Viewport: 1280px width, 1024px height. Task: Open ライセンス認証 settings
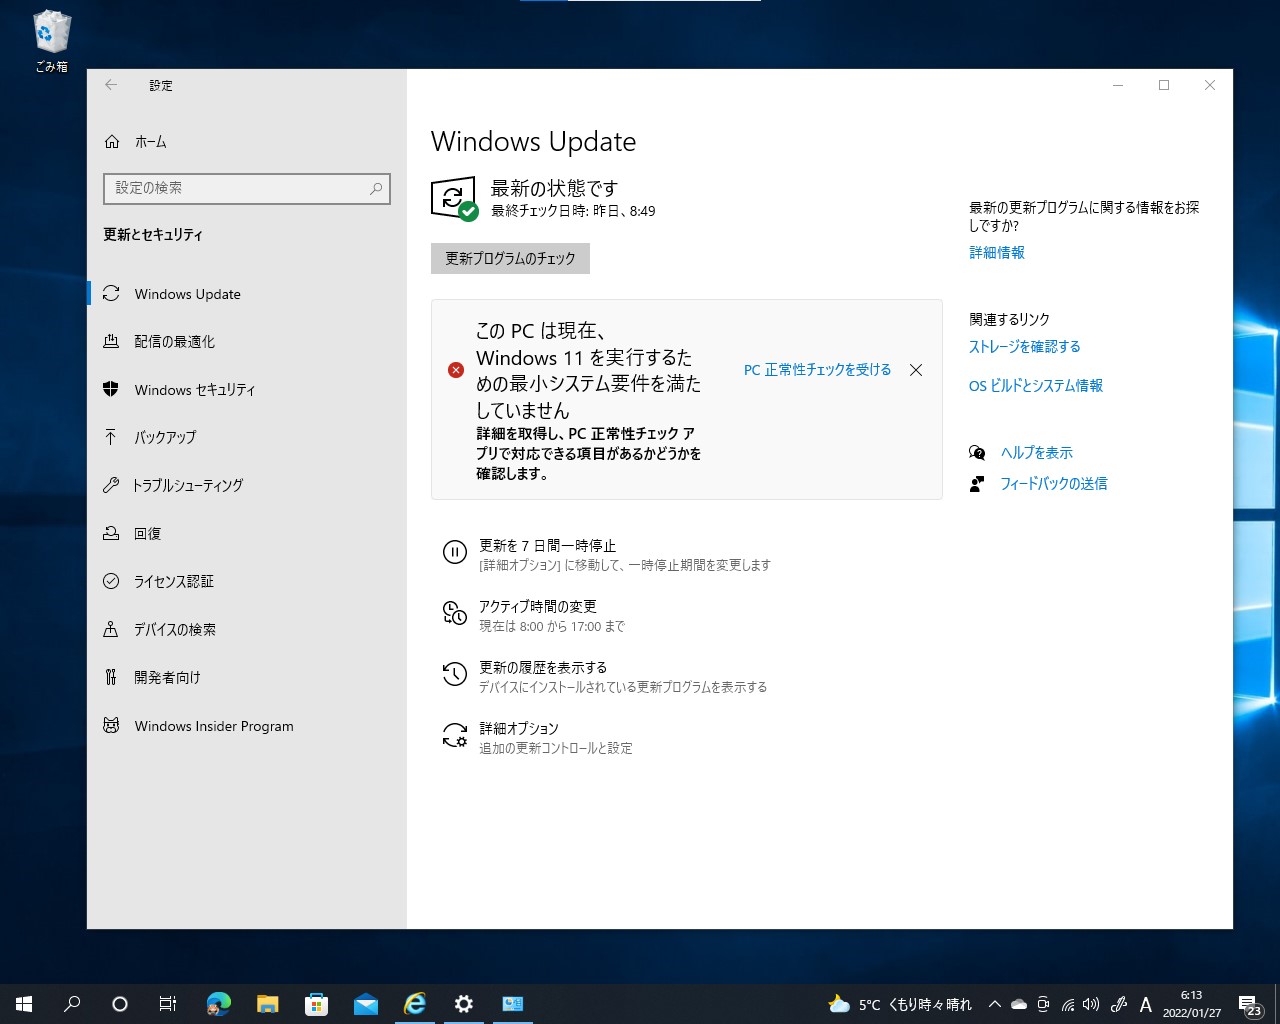pyautogui.click(x=174, y=581)
